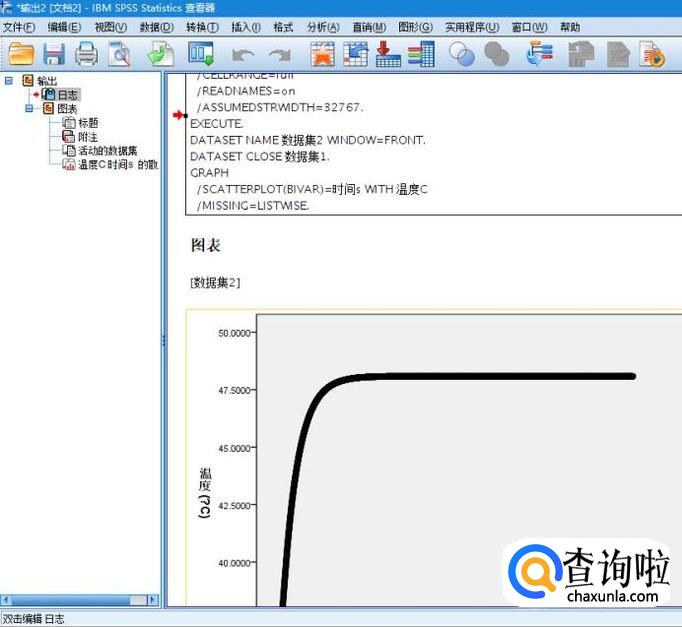Viewport: 682px width, 627px height.
Task: Open the 视图(V) menu
Action: [110, 27]
